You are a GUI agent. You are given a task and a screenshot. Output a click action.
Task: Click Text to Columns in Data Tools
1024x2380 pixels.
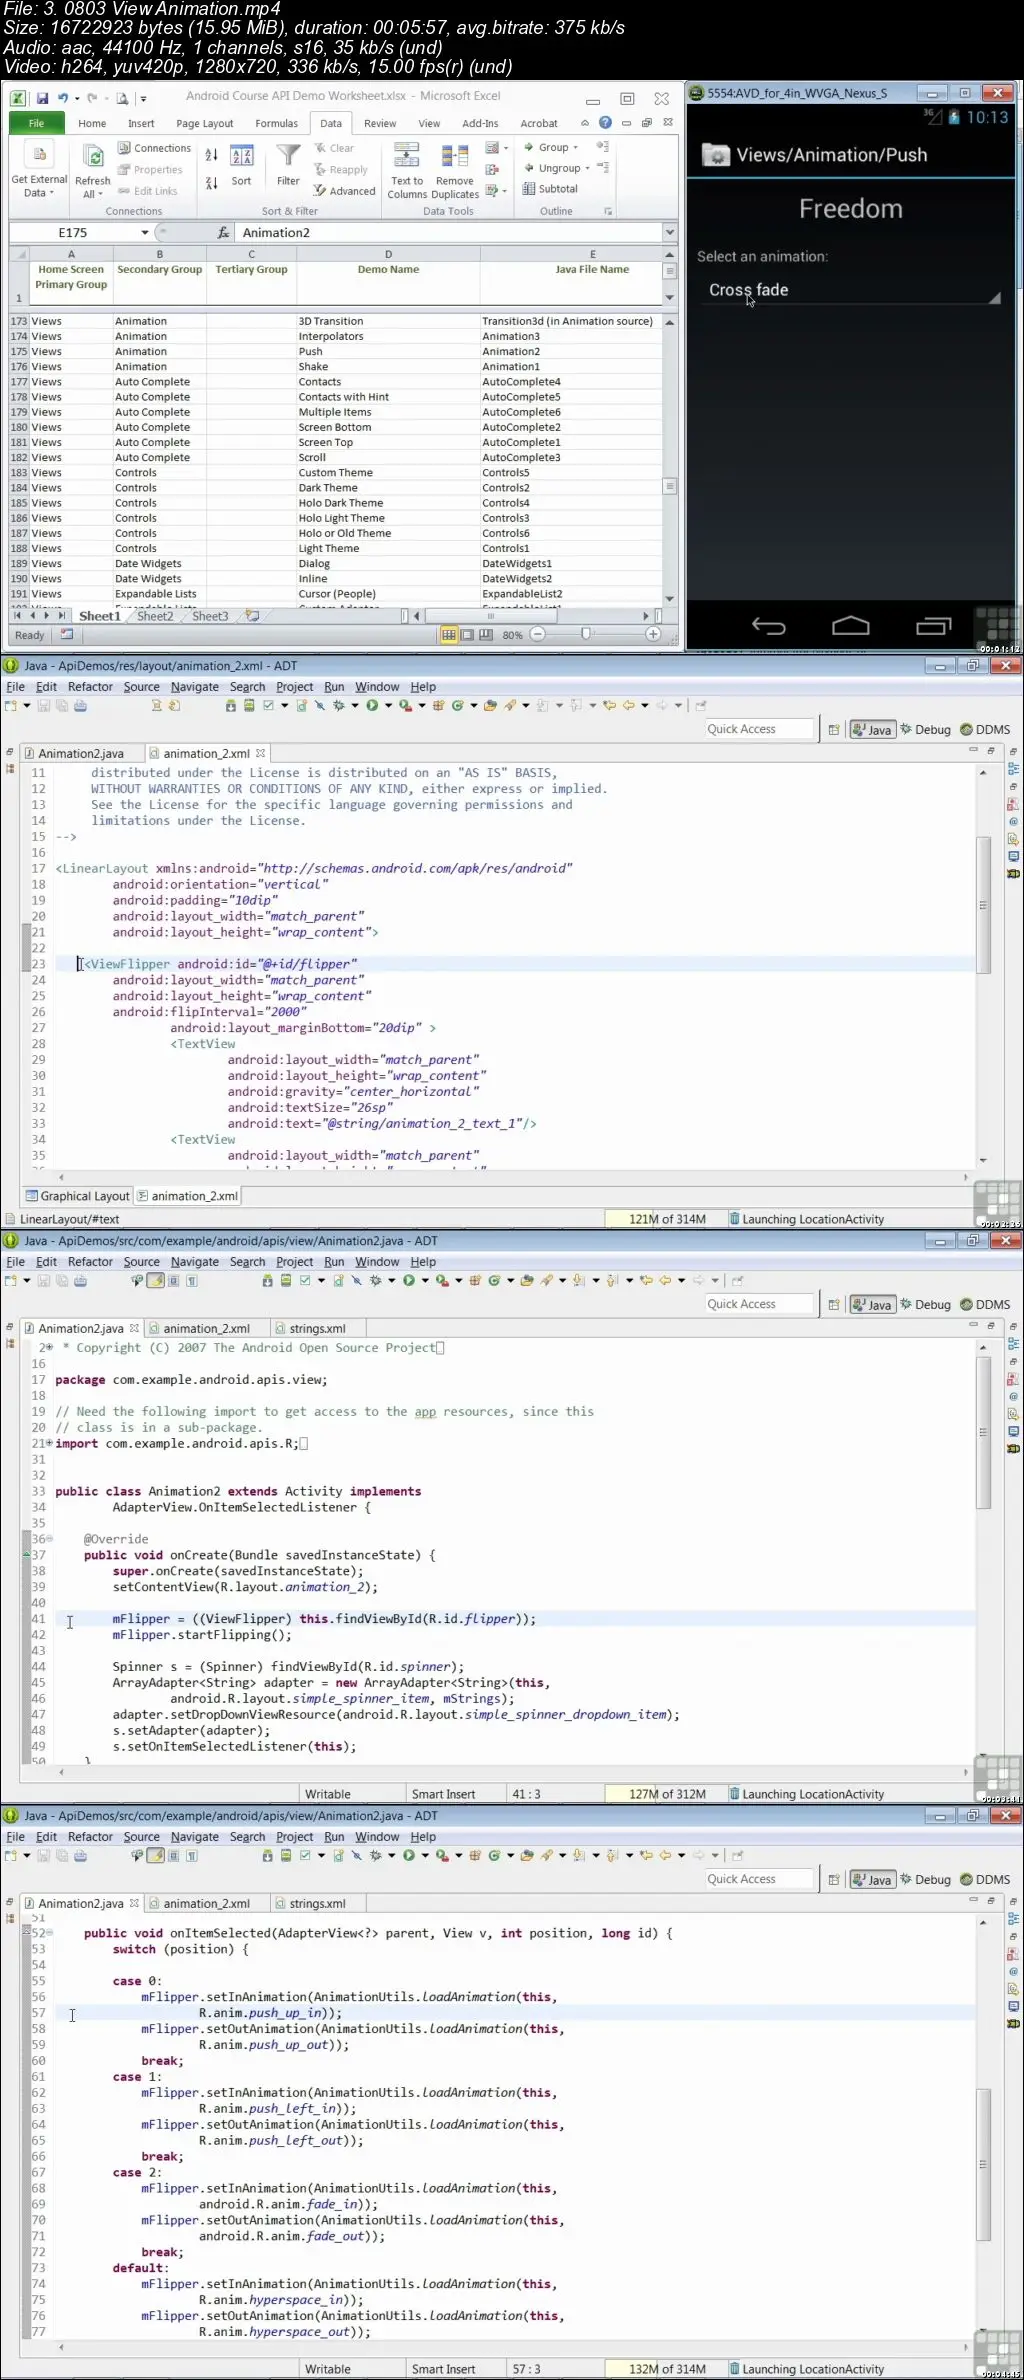[x=407, y=171]
